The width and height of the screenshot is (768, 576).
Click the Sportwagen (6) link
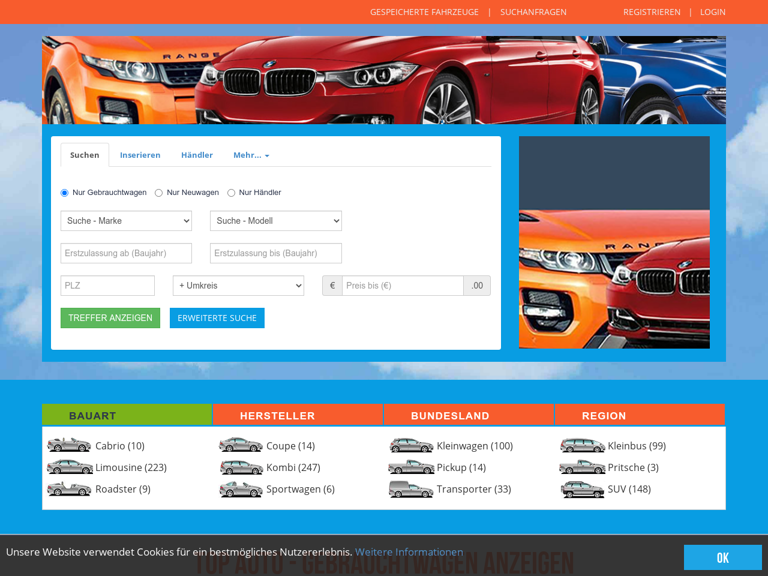[300, 489]
